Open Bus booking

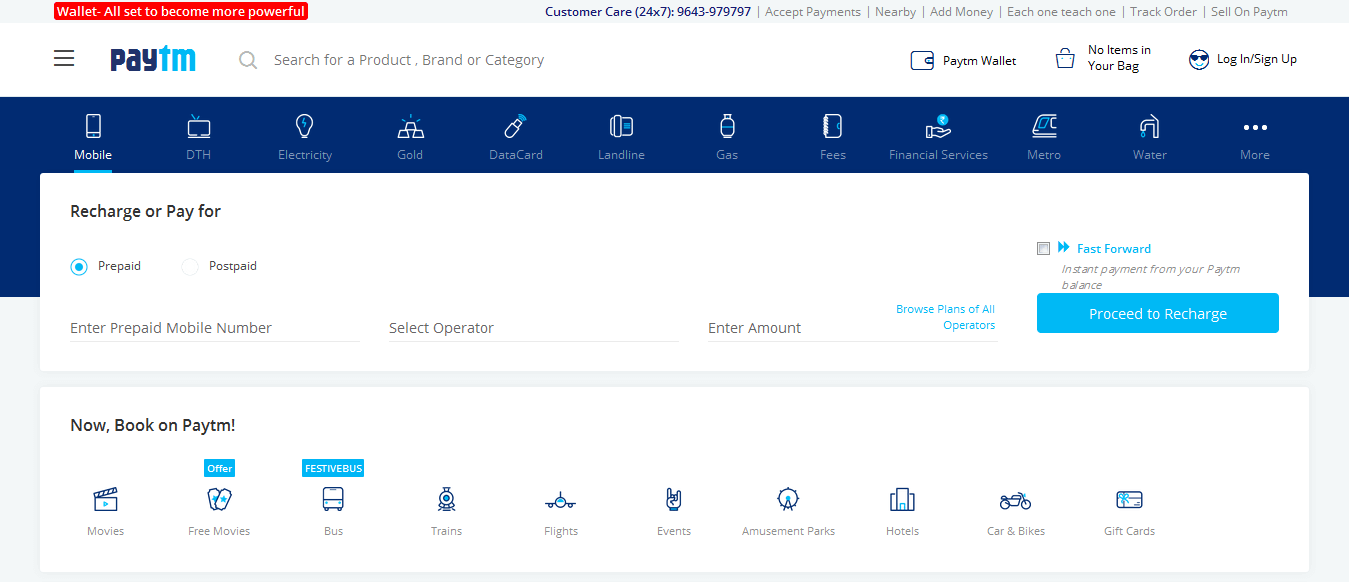click(333, 511)
